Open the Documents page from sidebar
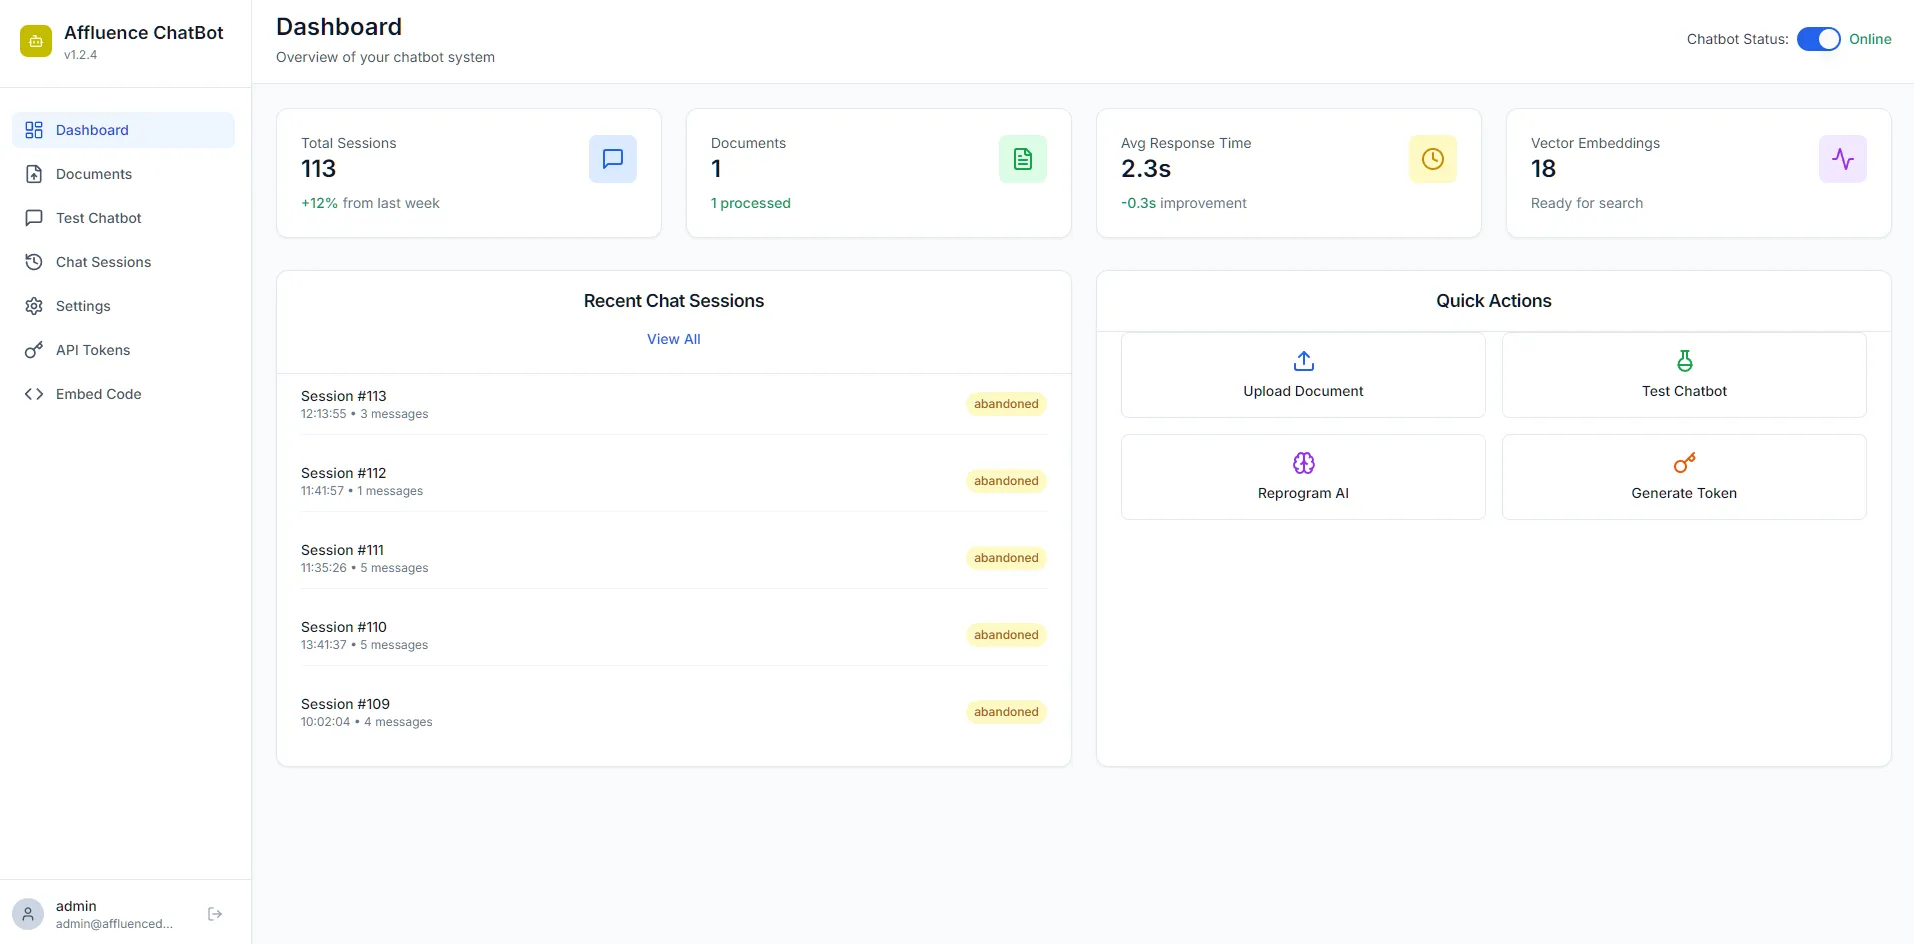The height and width of the screenshot is (944, 1914). [x=94, y=174]
